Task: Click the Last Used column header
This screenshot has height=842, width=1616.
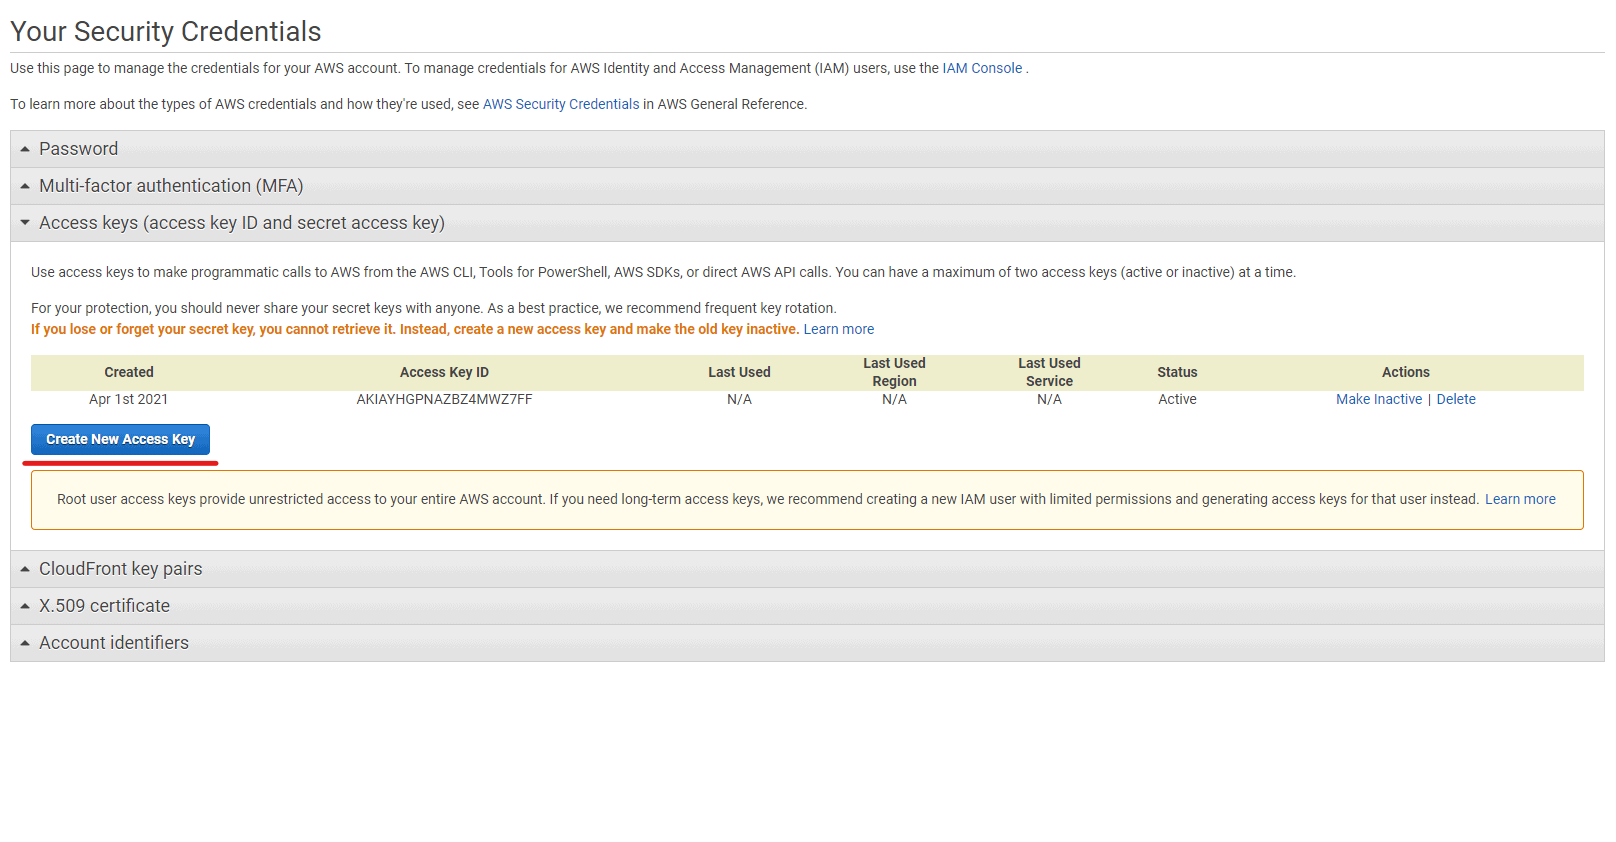Action: (739, 372)
